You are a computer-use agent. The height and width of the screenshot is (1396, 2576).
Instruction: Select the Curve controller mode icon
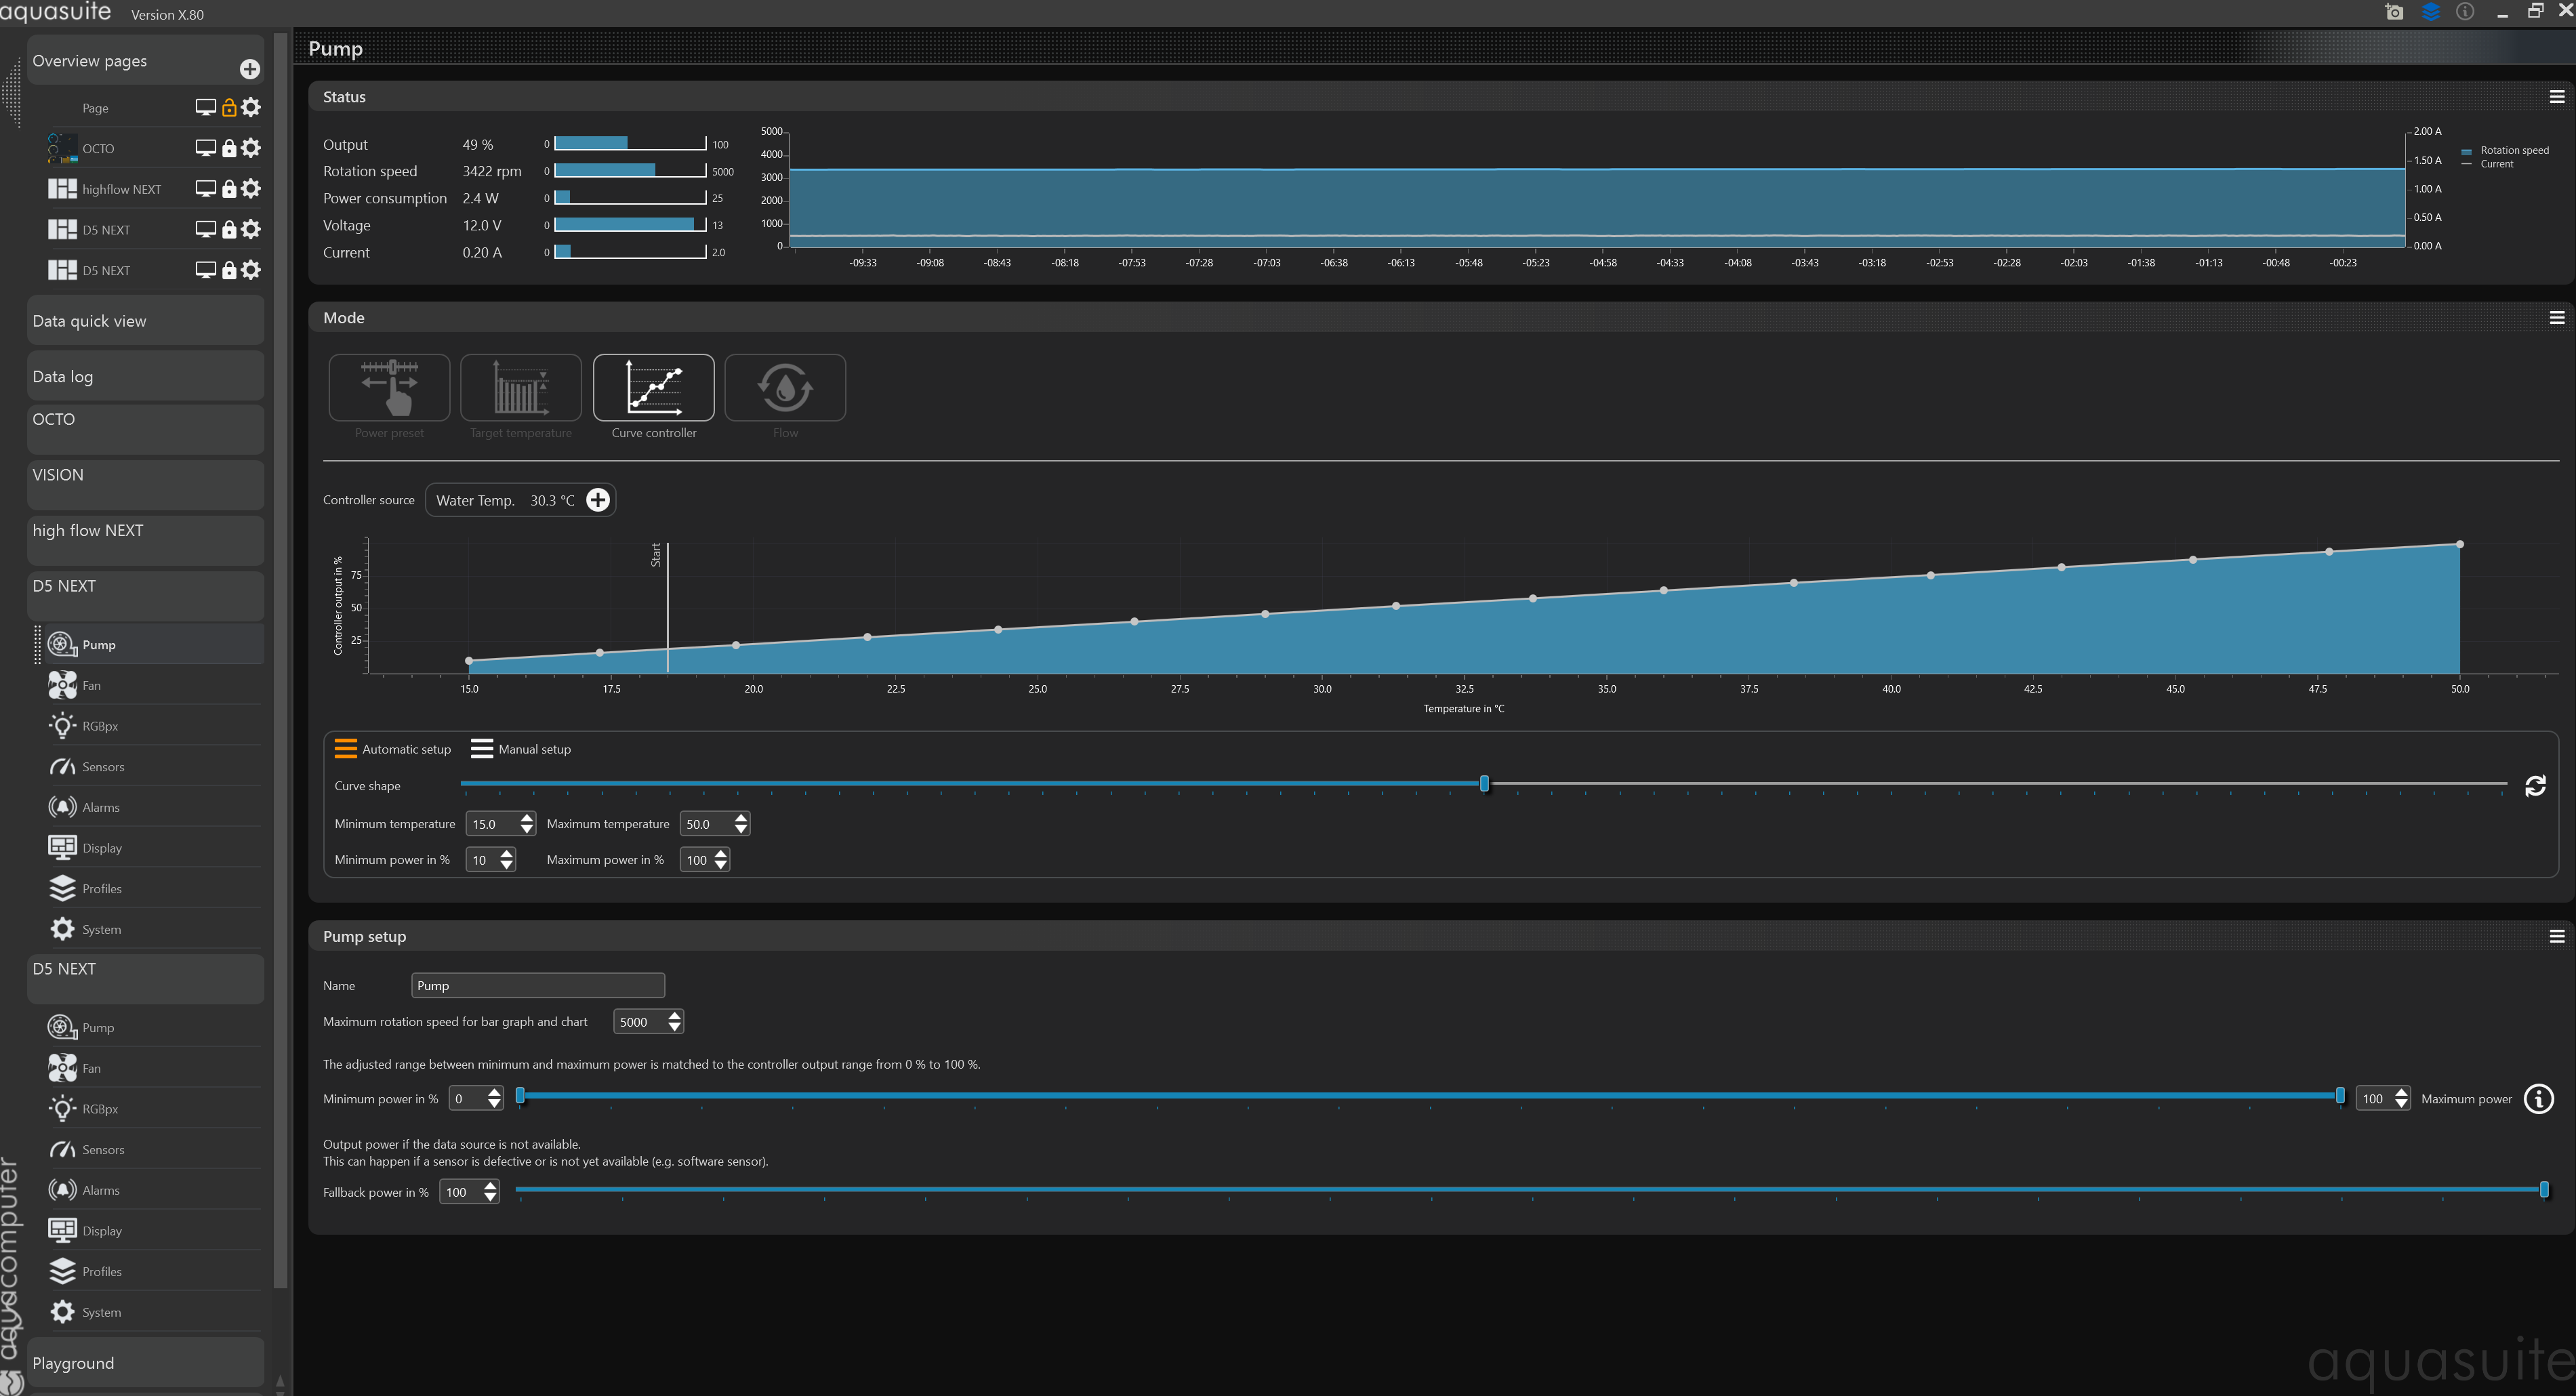pos(653,387)
